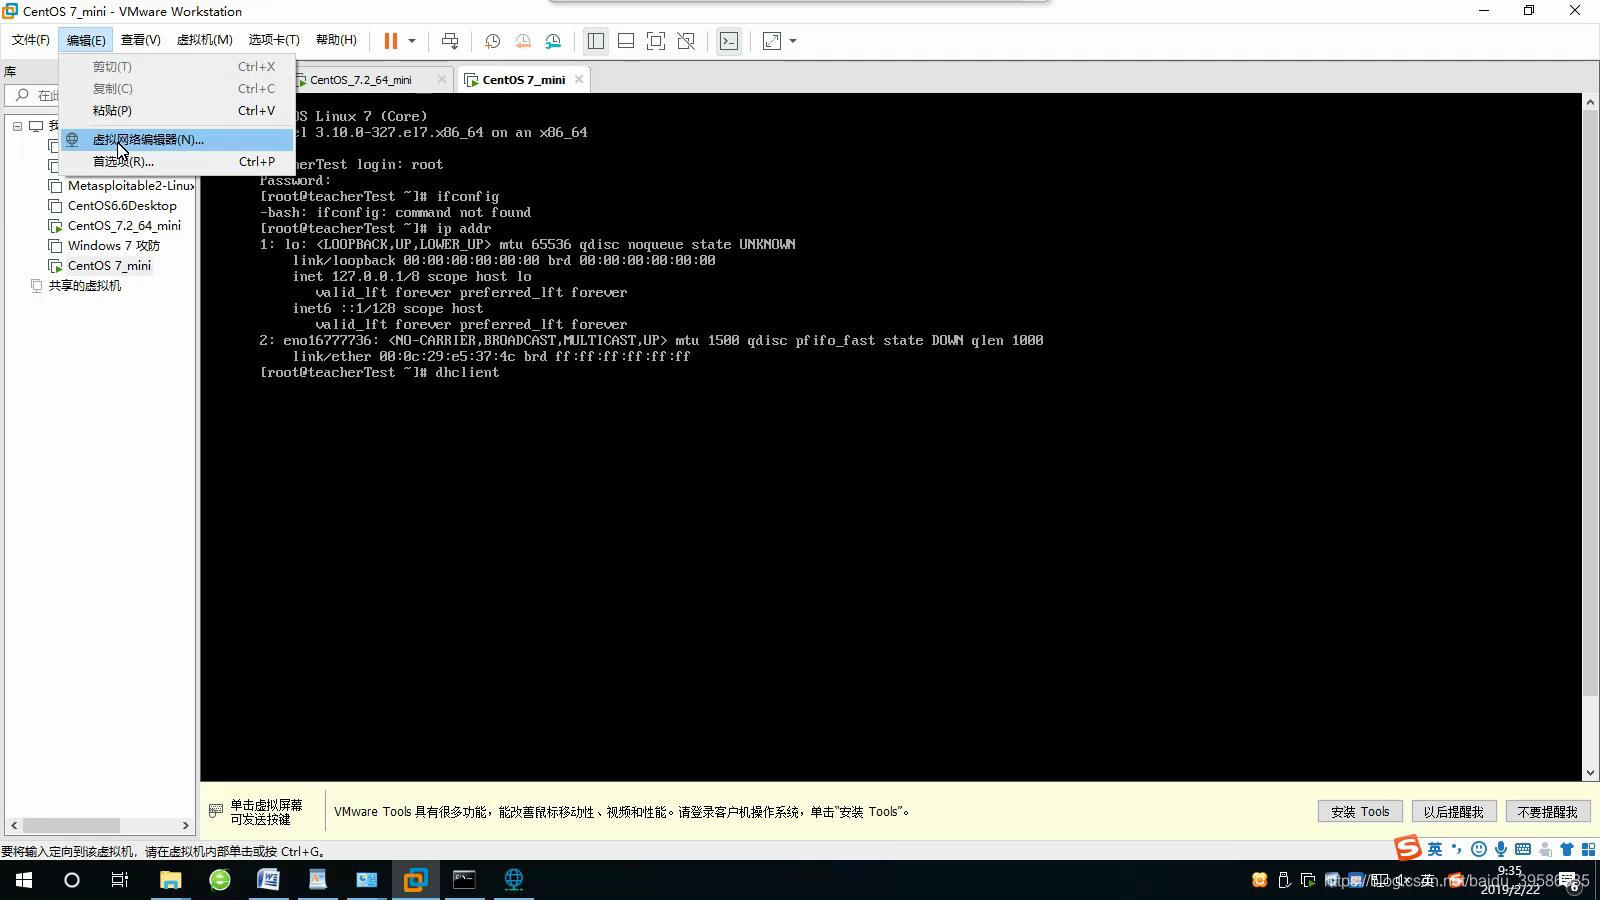
Task: Open the power options dropdown arrow beside pause
Action: (412, 41)
